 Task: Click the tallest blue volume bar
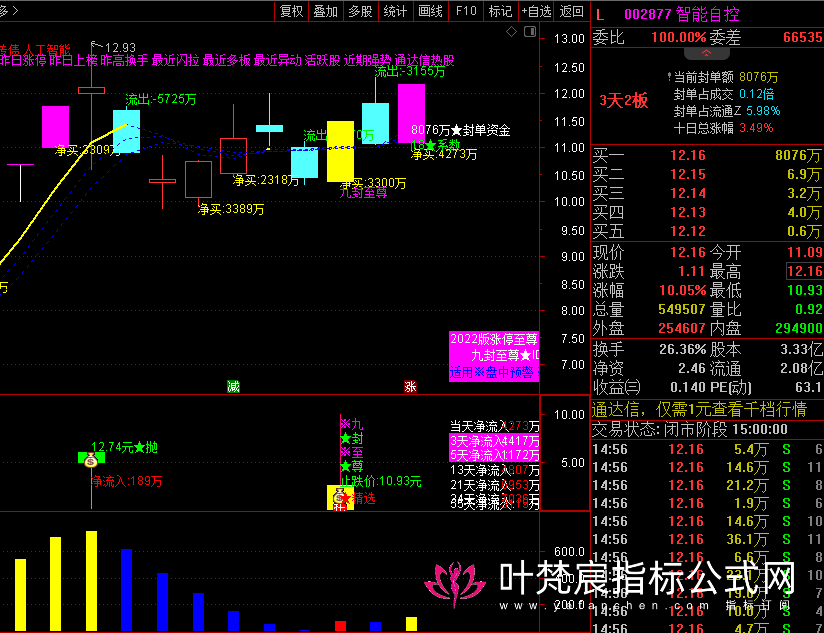click(127, 589)
